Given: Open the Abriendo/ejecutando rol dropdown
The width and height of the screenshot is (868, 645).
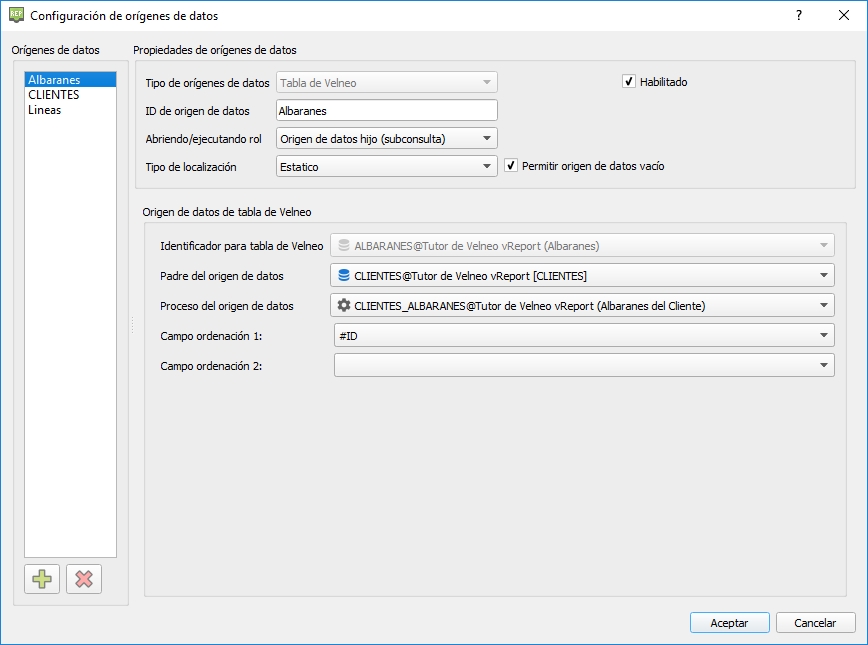Looking at the screenshot, I should coord(386,139).
